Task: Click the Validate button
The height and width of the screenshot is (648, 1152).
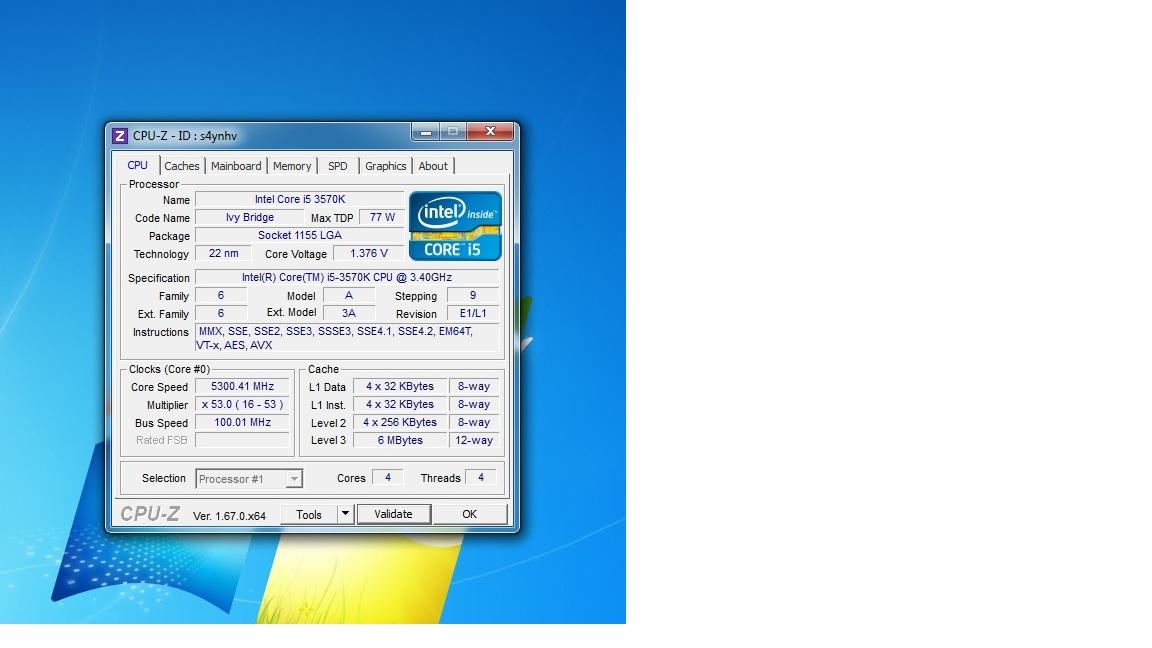Action: pos(394,514)
